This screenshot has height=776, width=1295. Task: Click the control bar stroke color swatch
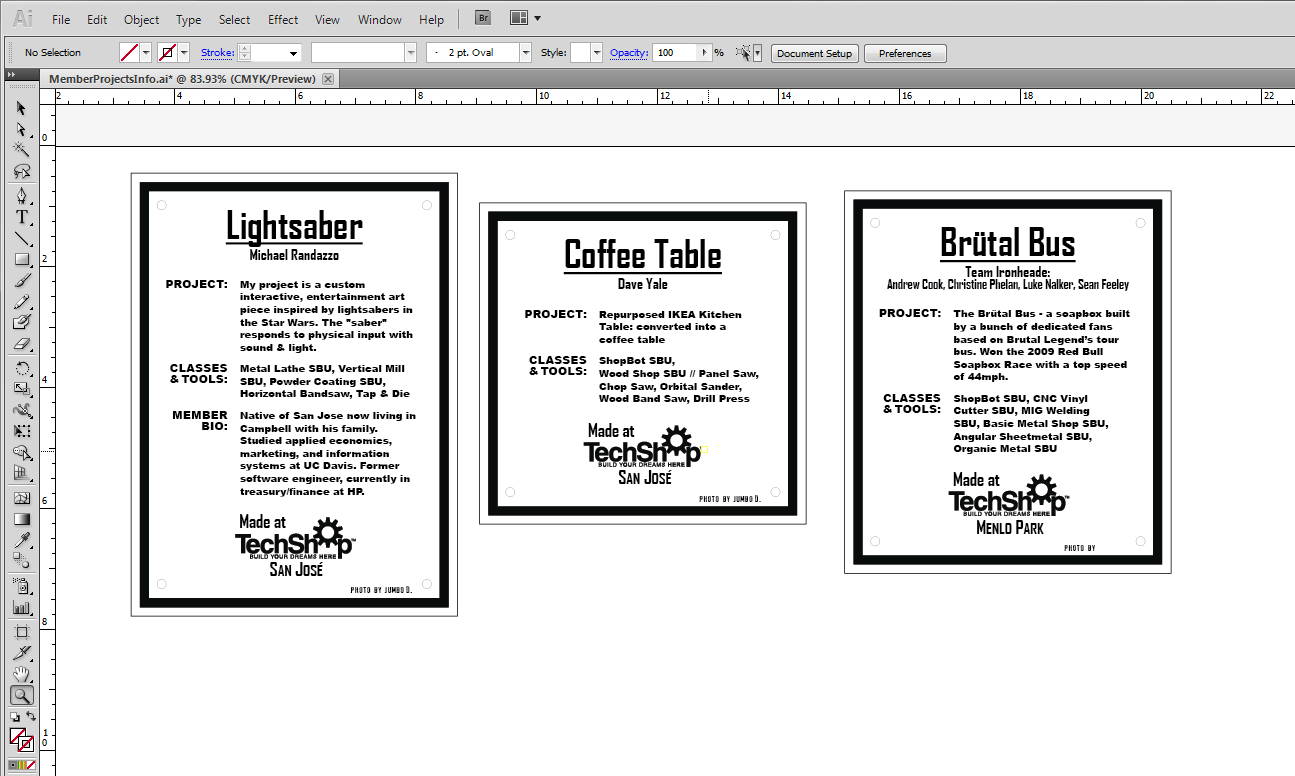click(167, 53)
